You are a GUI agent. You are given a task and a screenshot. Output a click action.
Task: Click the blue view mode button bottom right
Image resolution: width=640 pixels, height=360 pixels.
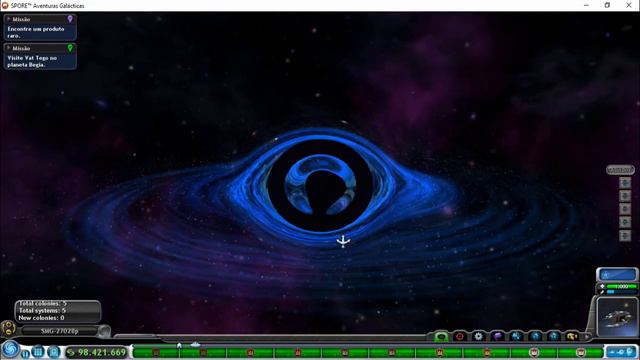click(621, 351)
